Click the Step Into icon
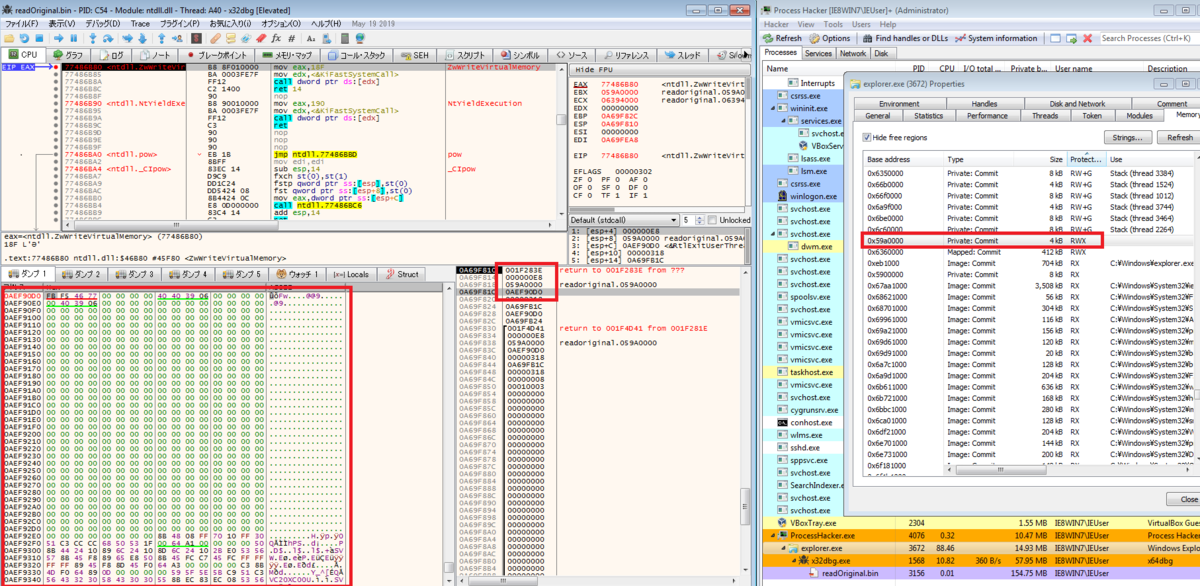The image size is (1200, 586). [x=93, y=38]
